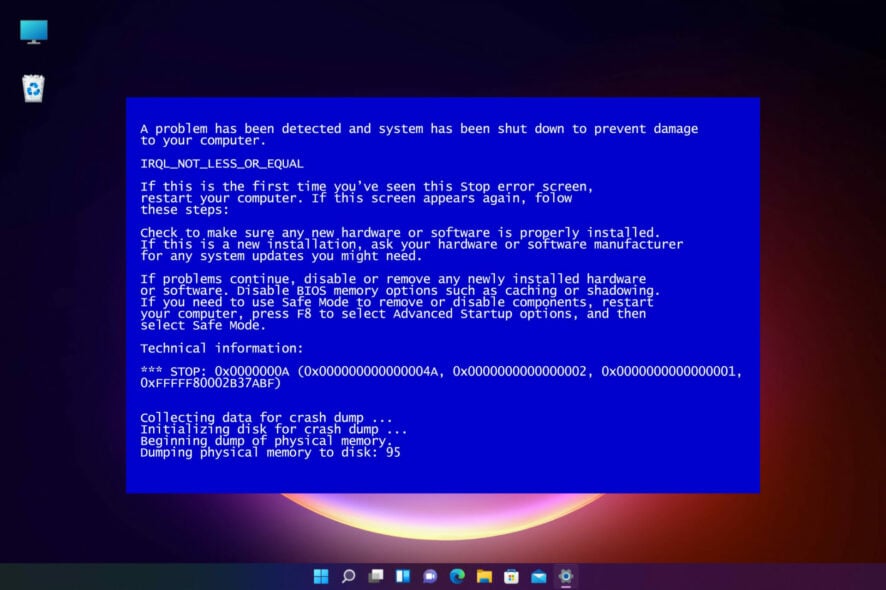
Task: Click 'Check to make sure any new hardware' line
Action: (x=400, y=233)
